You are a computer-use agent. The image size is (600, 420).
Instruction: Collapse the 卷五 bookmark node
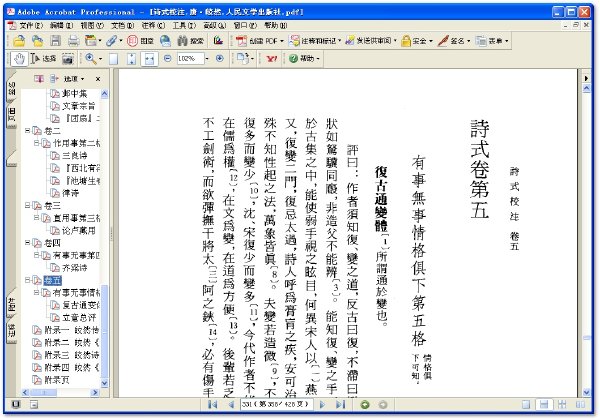[27, 280]
